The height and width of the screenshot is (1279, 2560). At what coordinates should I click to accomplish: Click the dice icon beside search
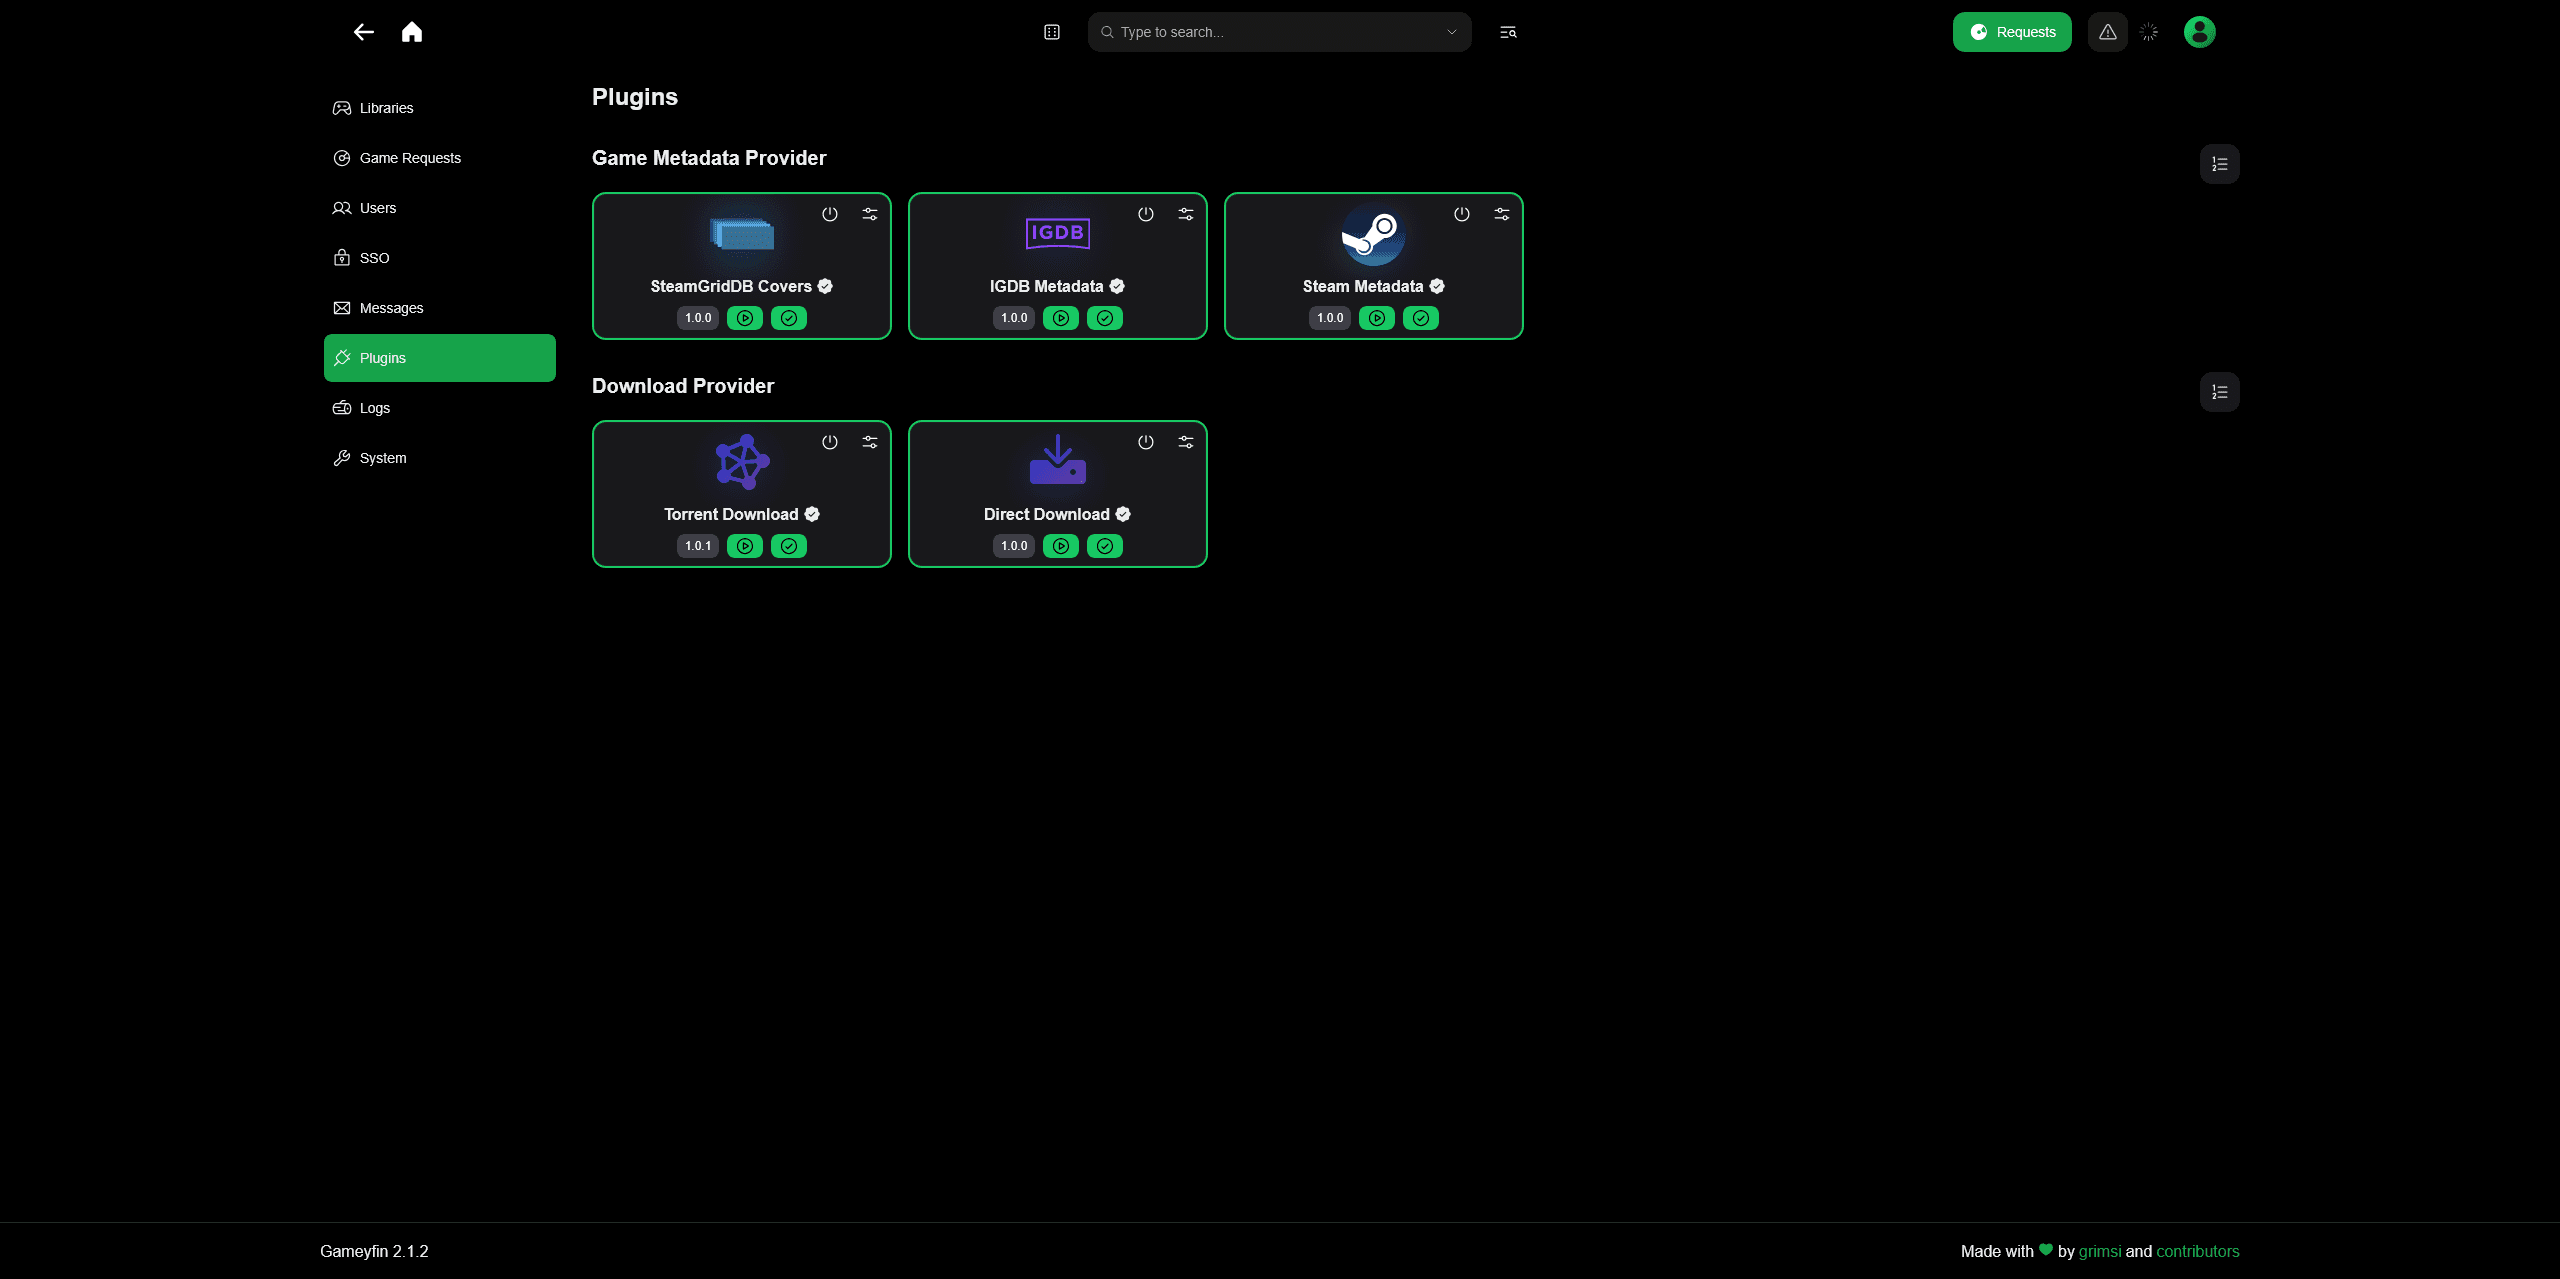(x=1052, y=32)
